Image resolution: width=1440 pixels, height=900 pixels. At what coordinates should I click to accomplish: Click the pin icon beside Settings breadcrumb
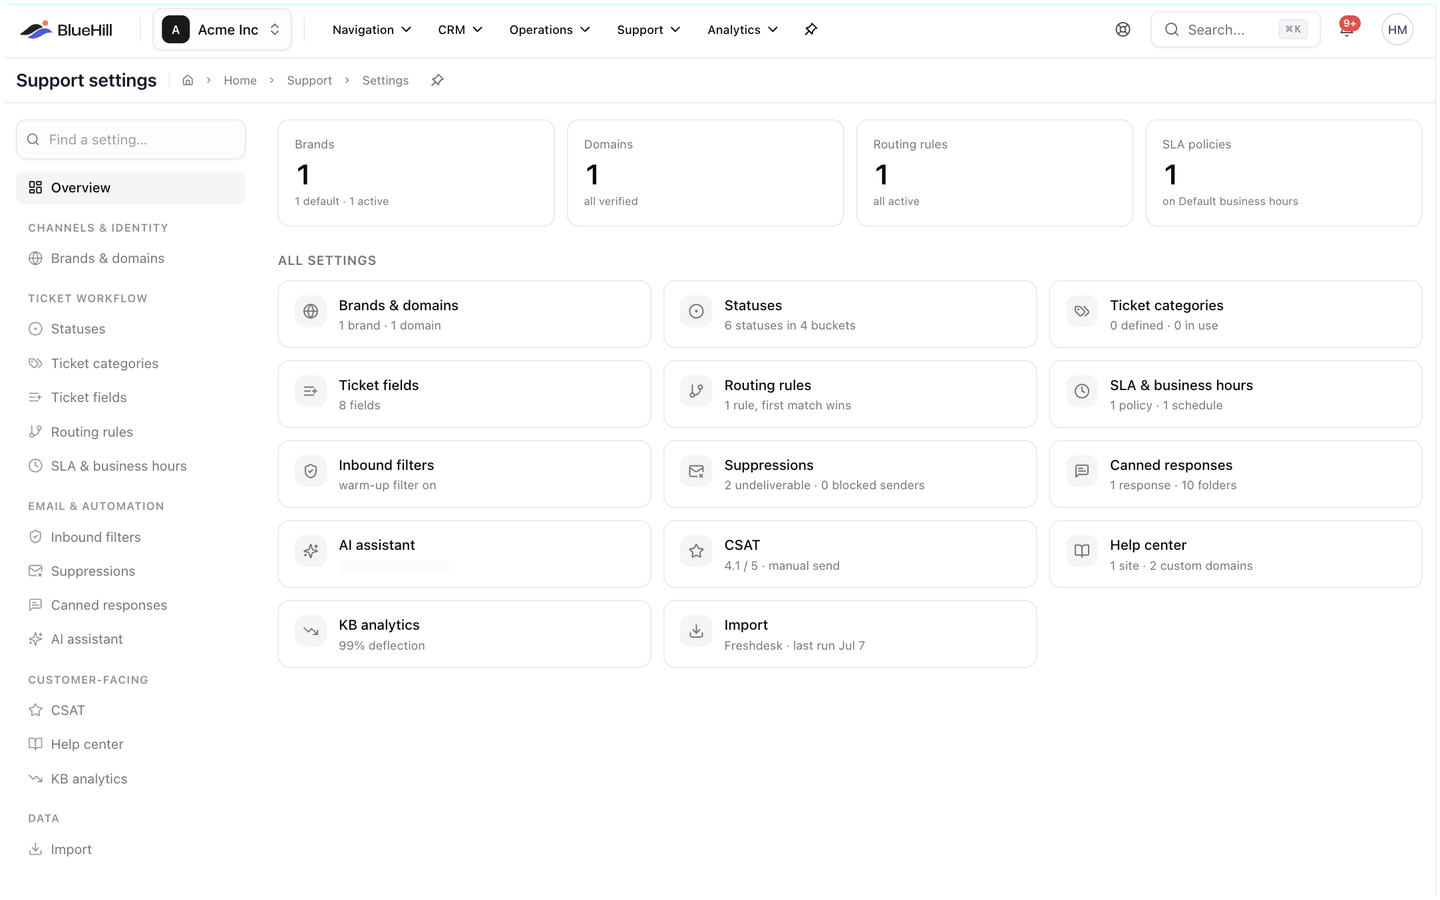pyautogui.click(x=437, y=81)
